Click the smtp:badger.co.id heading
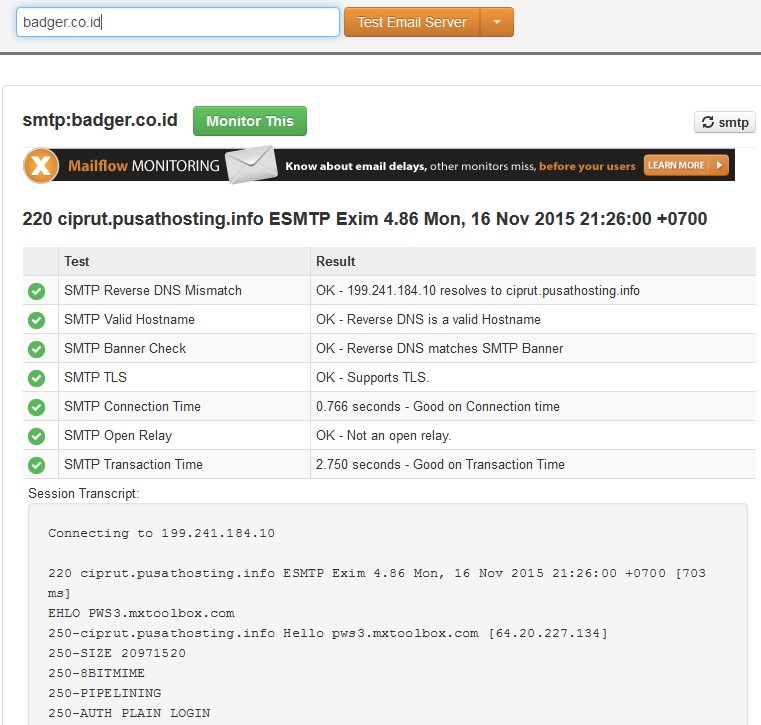This screenshot has height=725, width=761. pos(100,120)
